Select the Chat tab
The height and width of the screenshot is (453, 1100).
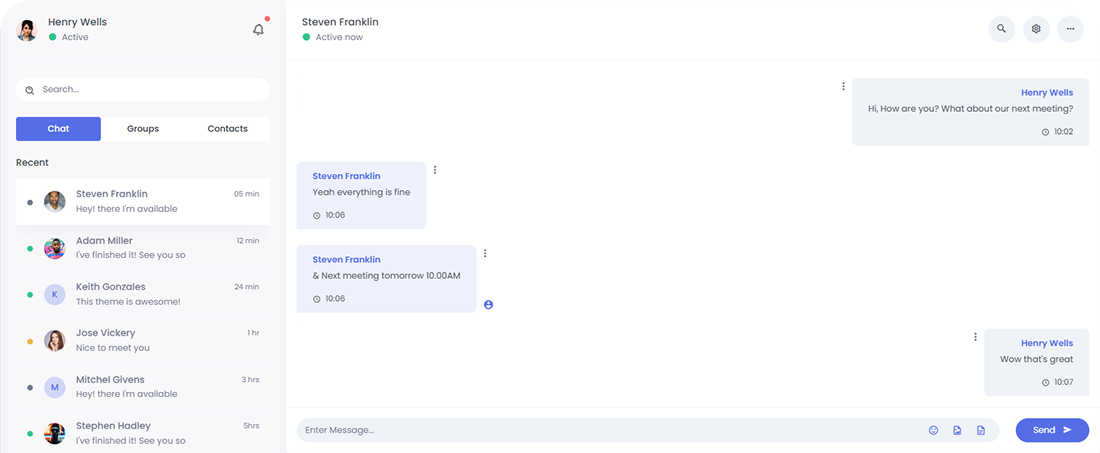58,129
